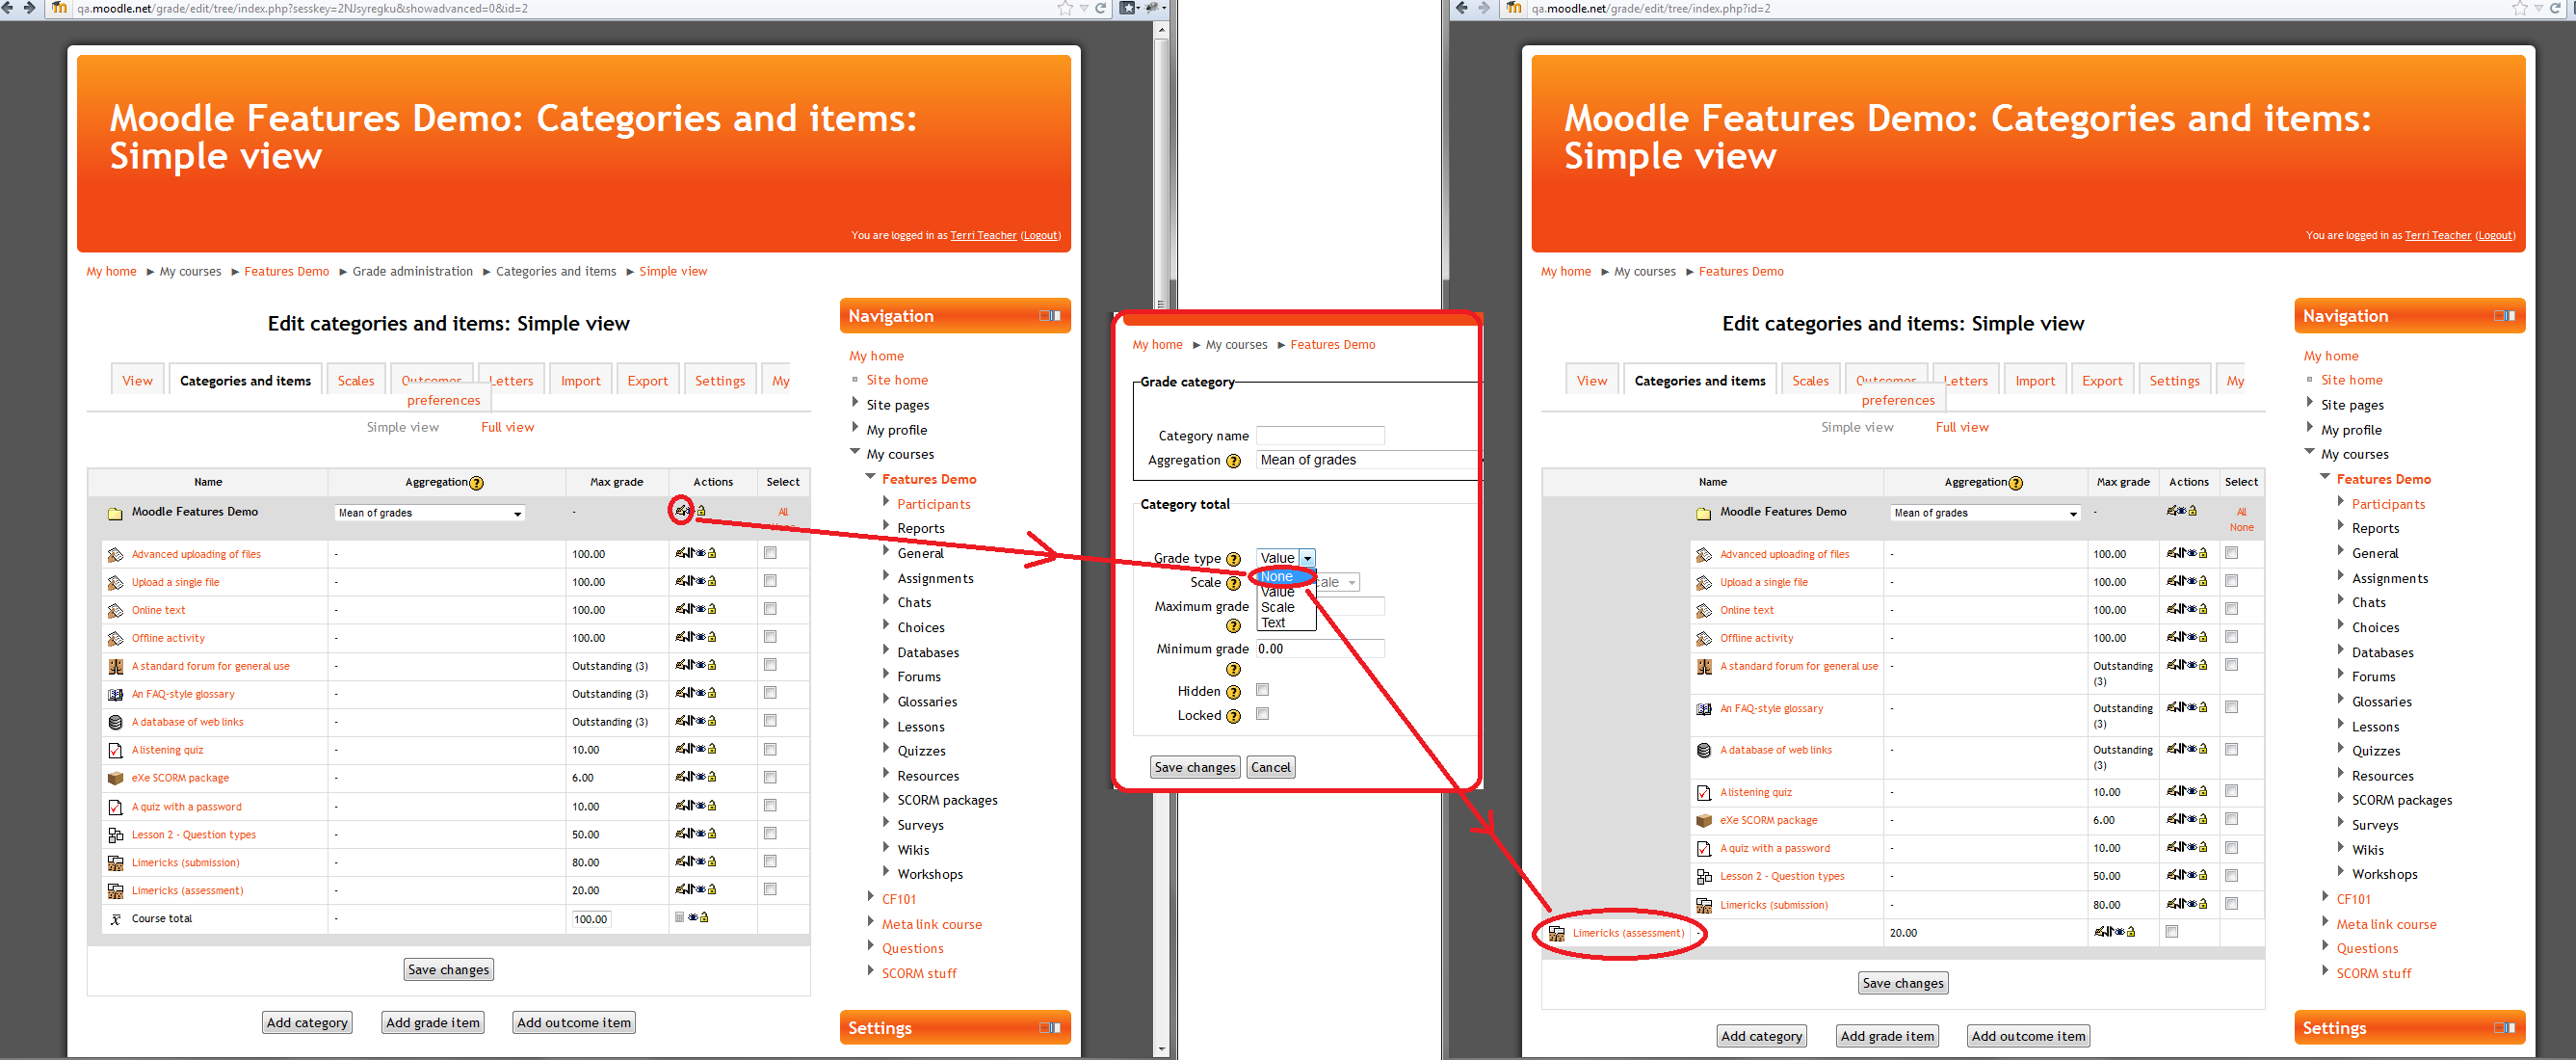Tick select checkbox for Limericks (assessment), left window
Viewport: 2576px width, 1060px height.
pyautogui.click(x=770, y=889)
